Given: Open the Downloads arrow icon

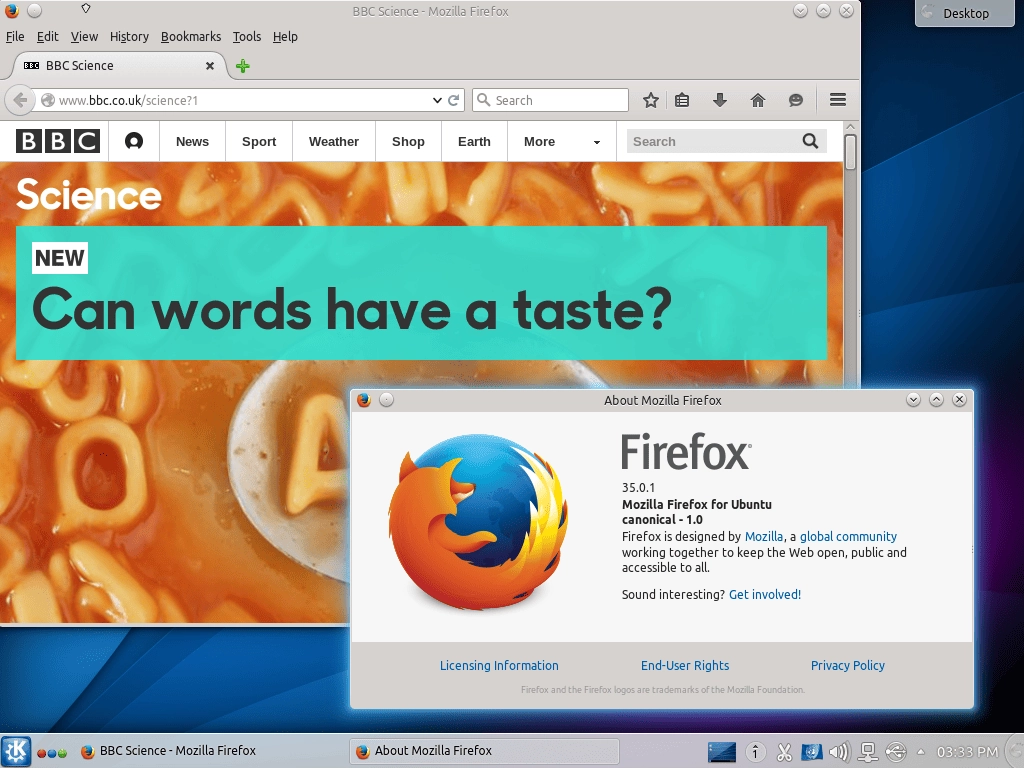Looking at the screenshot, I should tap(720, 100).
